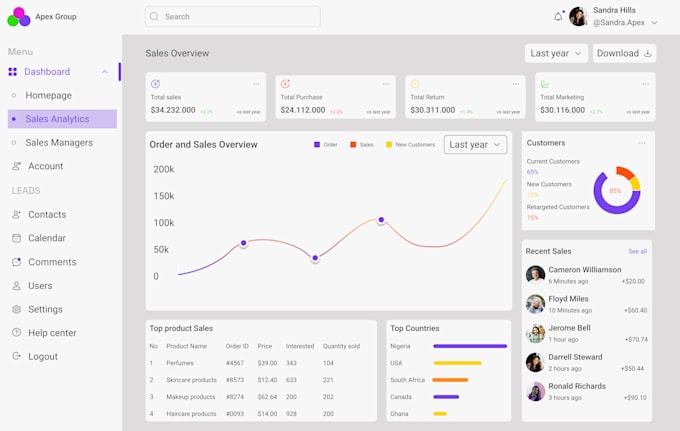Collapse the Dashboard menu chevron
Viewport: 680px width, 431px height.
105,72
